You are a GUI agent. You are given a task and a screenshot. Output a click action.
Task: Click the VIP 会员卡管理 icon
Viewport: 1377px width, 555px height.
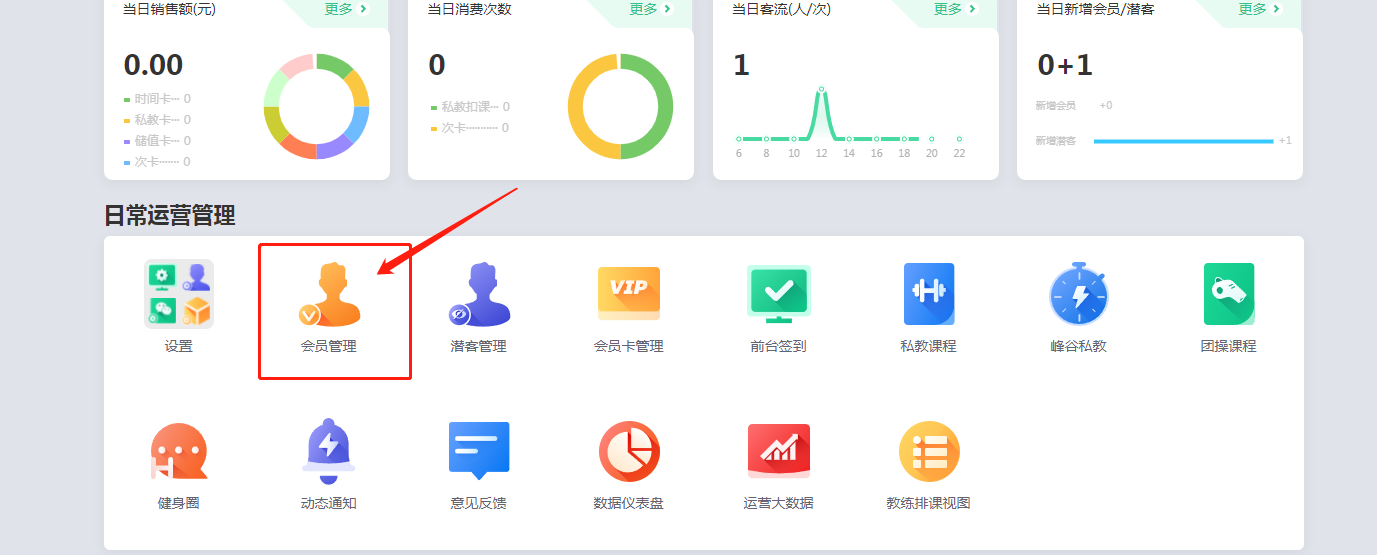(x=628, y=294)
